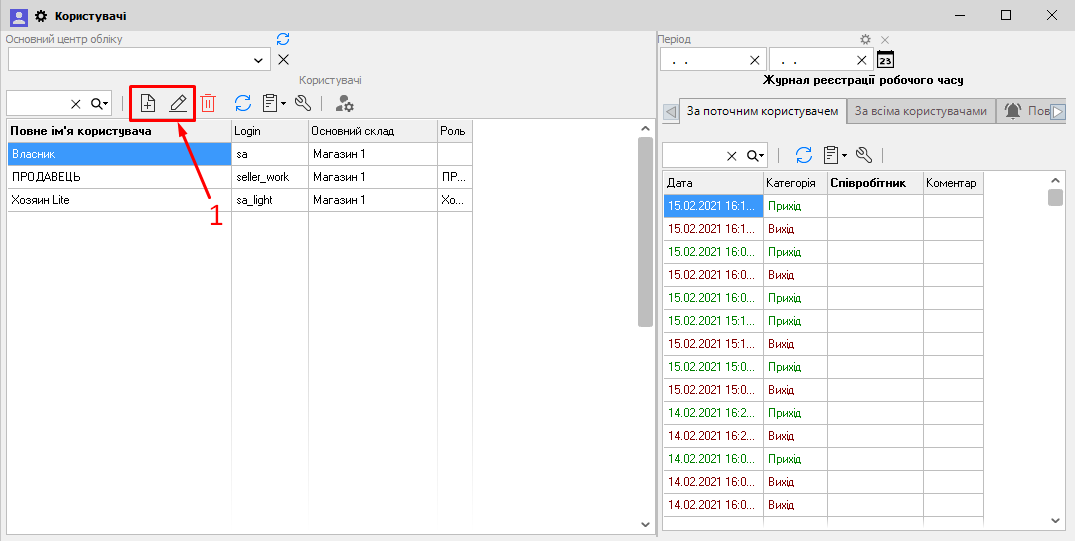Expand the Основний центр обліку dropdown
The height and width of the screenshot is (541, 1075).
point(259,60)
